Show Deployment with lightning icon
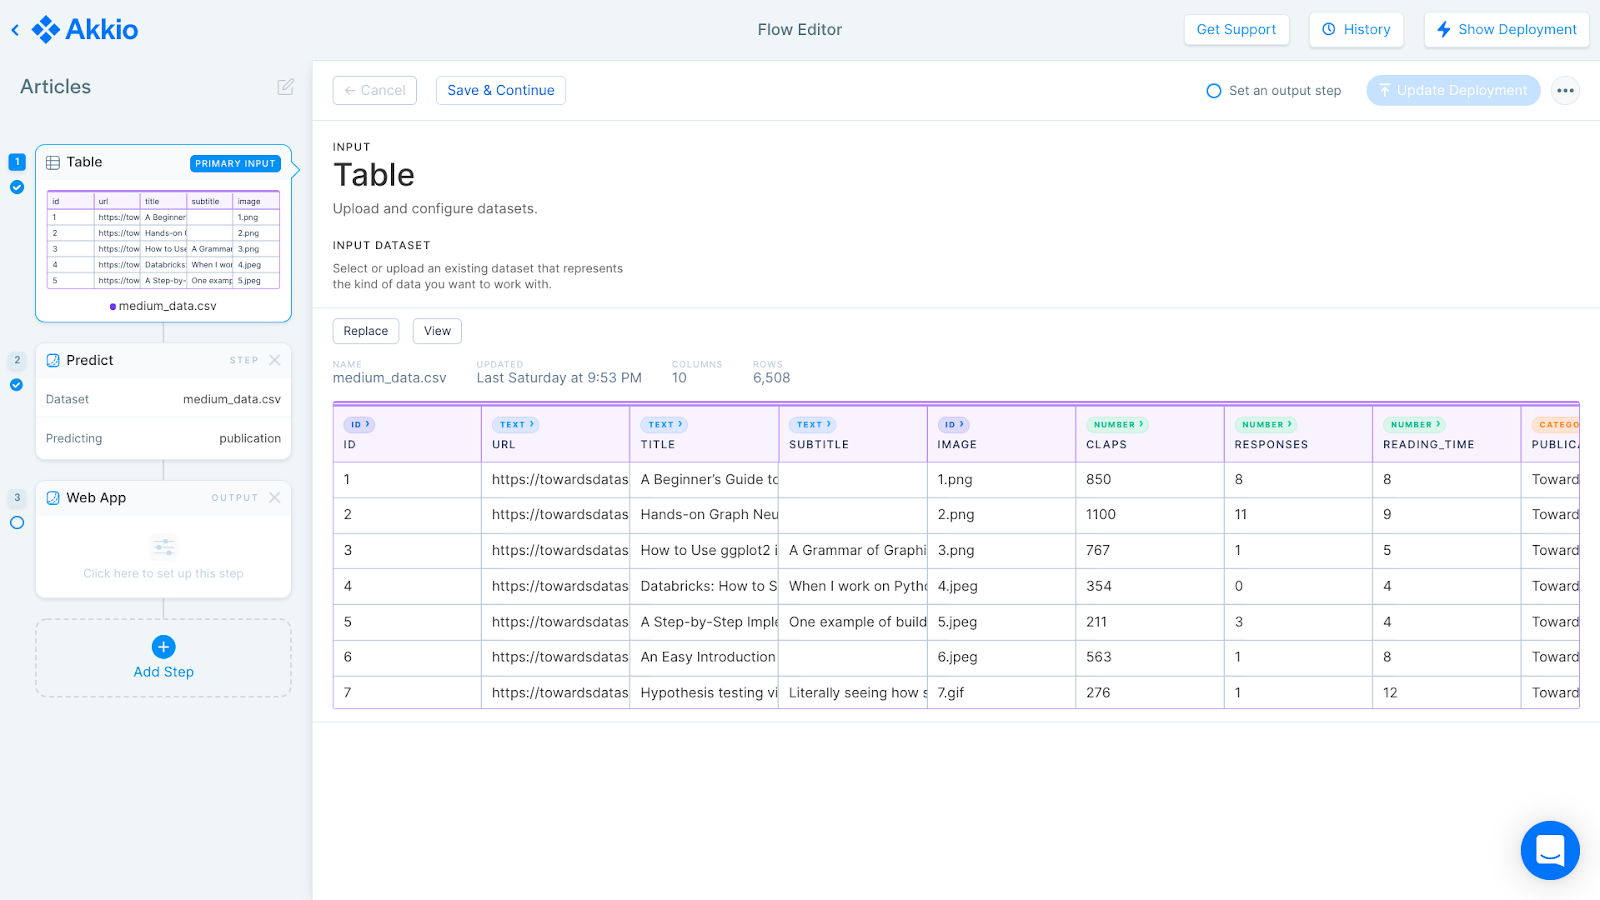 click(1506, 30)
